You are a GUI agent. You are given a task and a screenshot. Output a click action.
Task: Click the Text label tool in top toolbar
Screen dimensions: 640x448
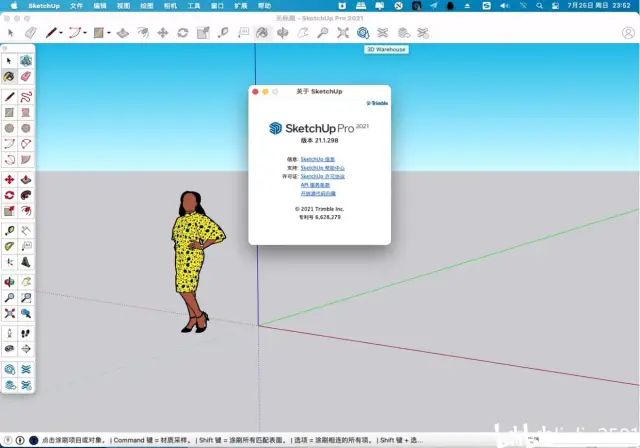243,33
